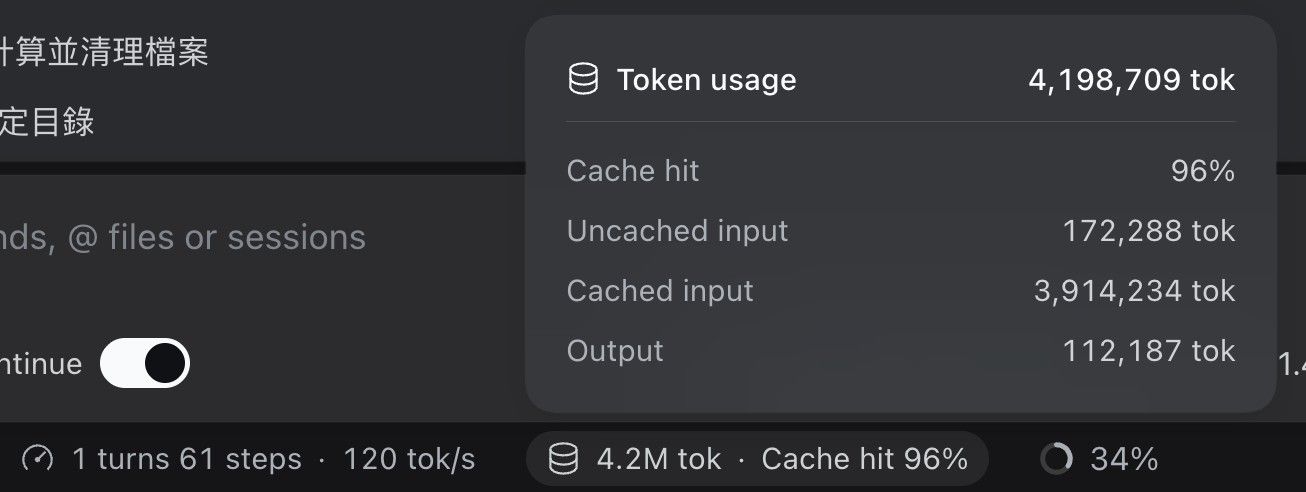The height and width of the screenshot is (492, 1306).
Task: Click the 'Cached input' row label
Action: [660, 291]
